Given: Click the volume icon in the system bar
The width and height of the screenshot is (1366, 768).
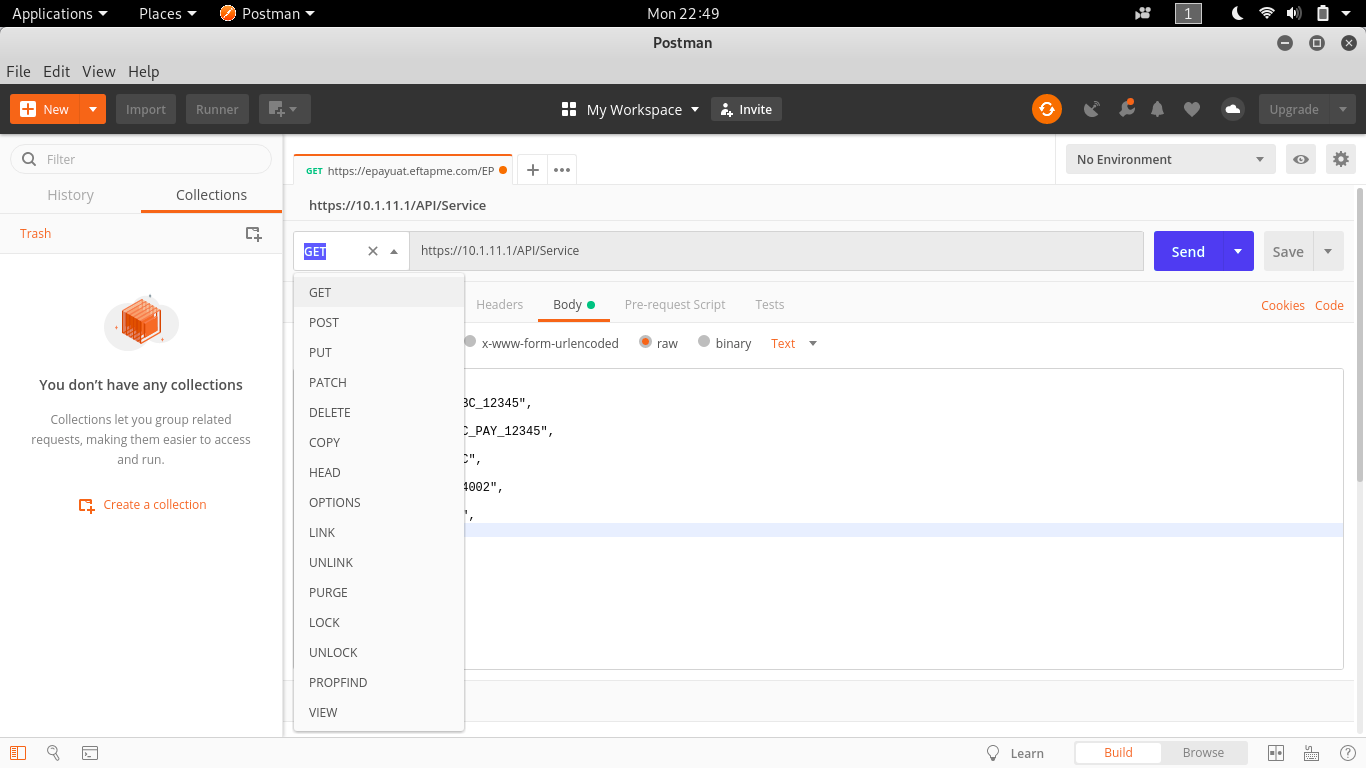Looking at the screenshot, I should (x=1294, y=13).
